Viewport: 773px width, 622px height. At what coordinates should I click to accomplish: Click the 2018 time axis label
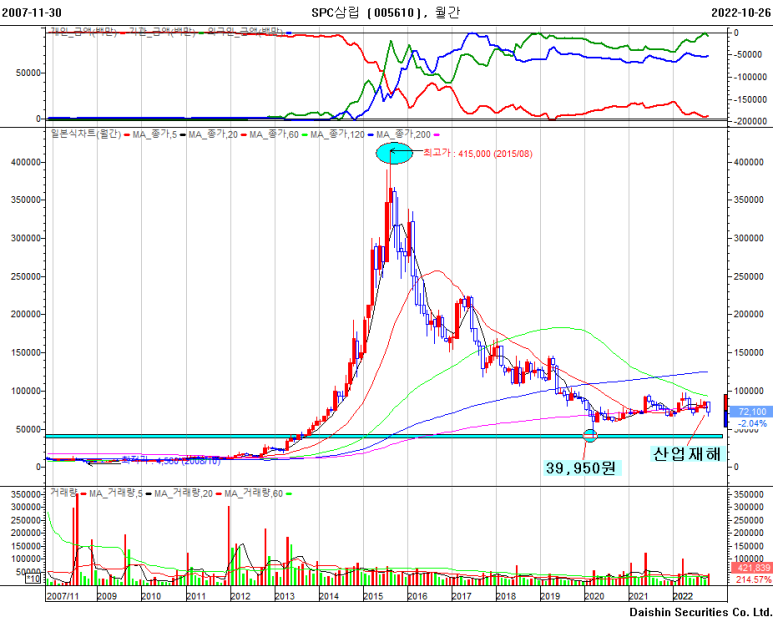coord(506,596)
